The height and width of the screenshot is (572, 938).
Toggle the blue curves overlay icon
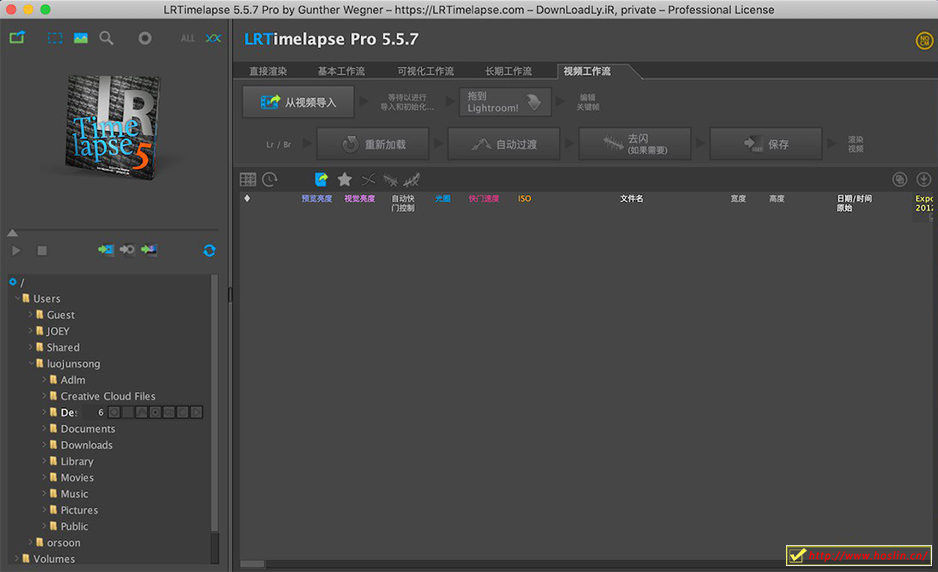click(213, 38)
